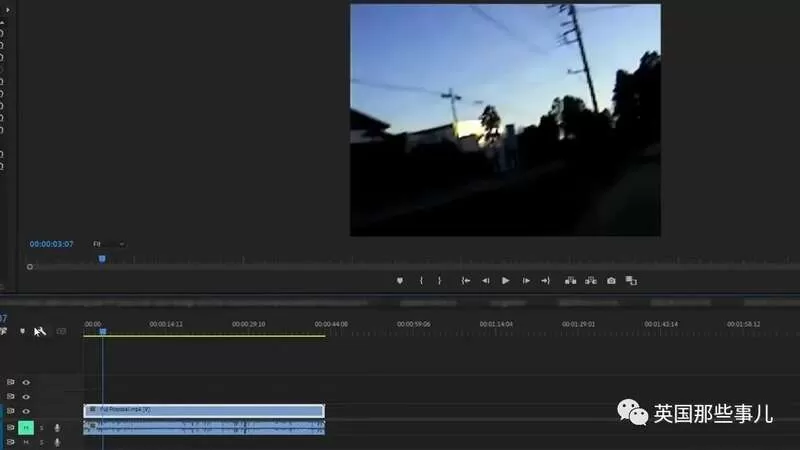Image resolution: width=800 pixels, height=450 pixels.
Task: Enable voice-over record on first audio track
Action: click(x=57, y=428)
